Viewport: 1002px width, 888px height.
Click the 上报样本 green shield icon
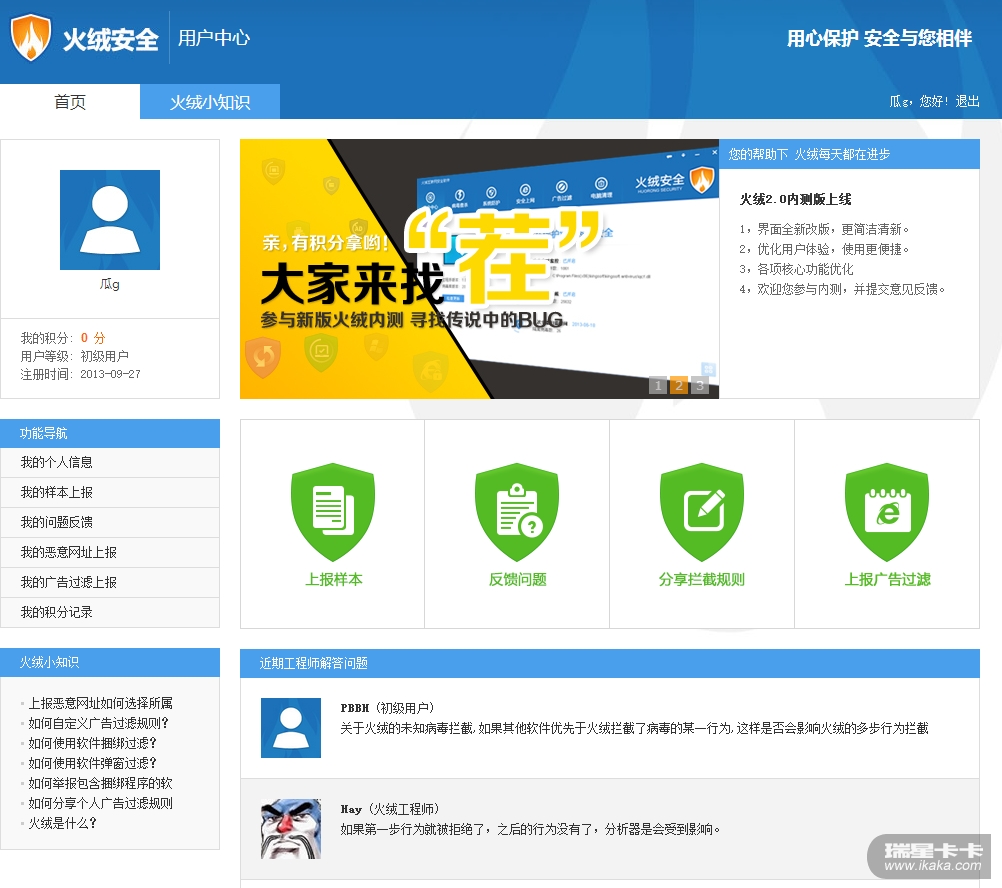pyautogui.click(x=333, y=512)
